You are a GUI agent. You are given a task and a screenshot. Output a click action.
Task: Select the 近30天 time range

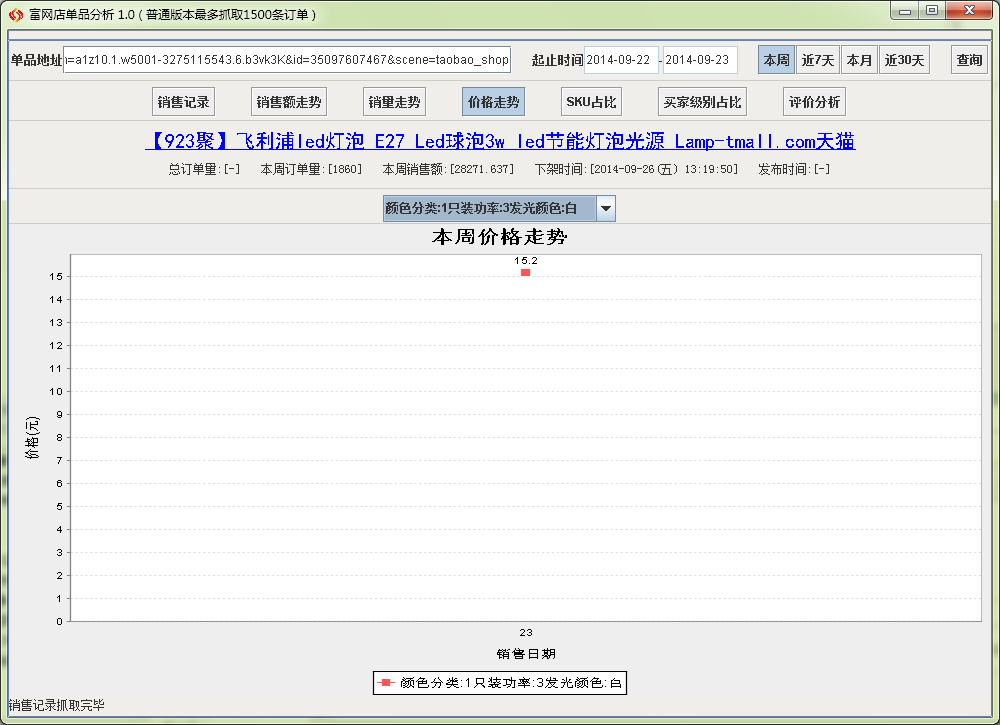903,59
